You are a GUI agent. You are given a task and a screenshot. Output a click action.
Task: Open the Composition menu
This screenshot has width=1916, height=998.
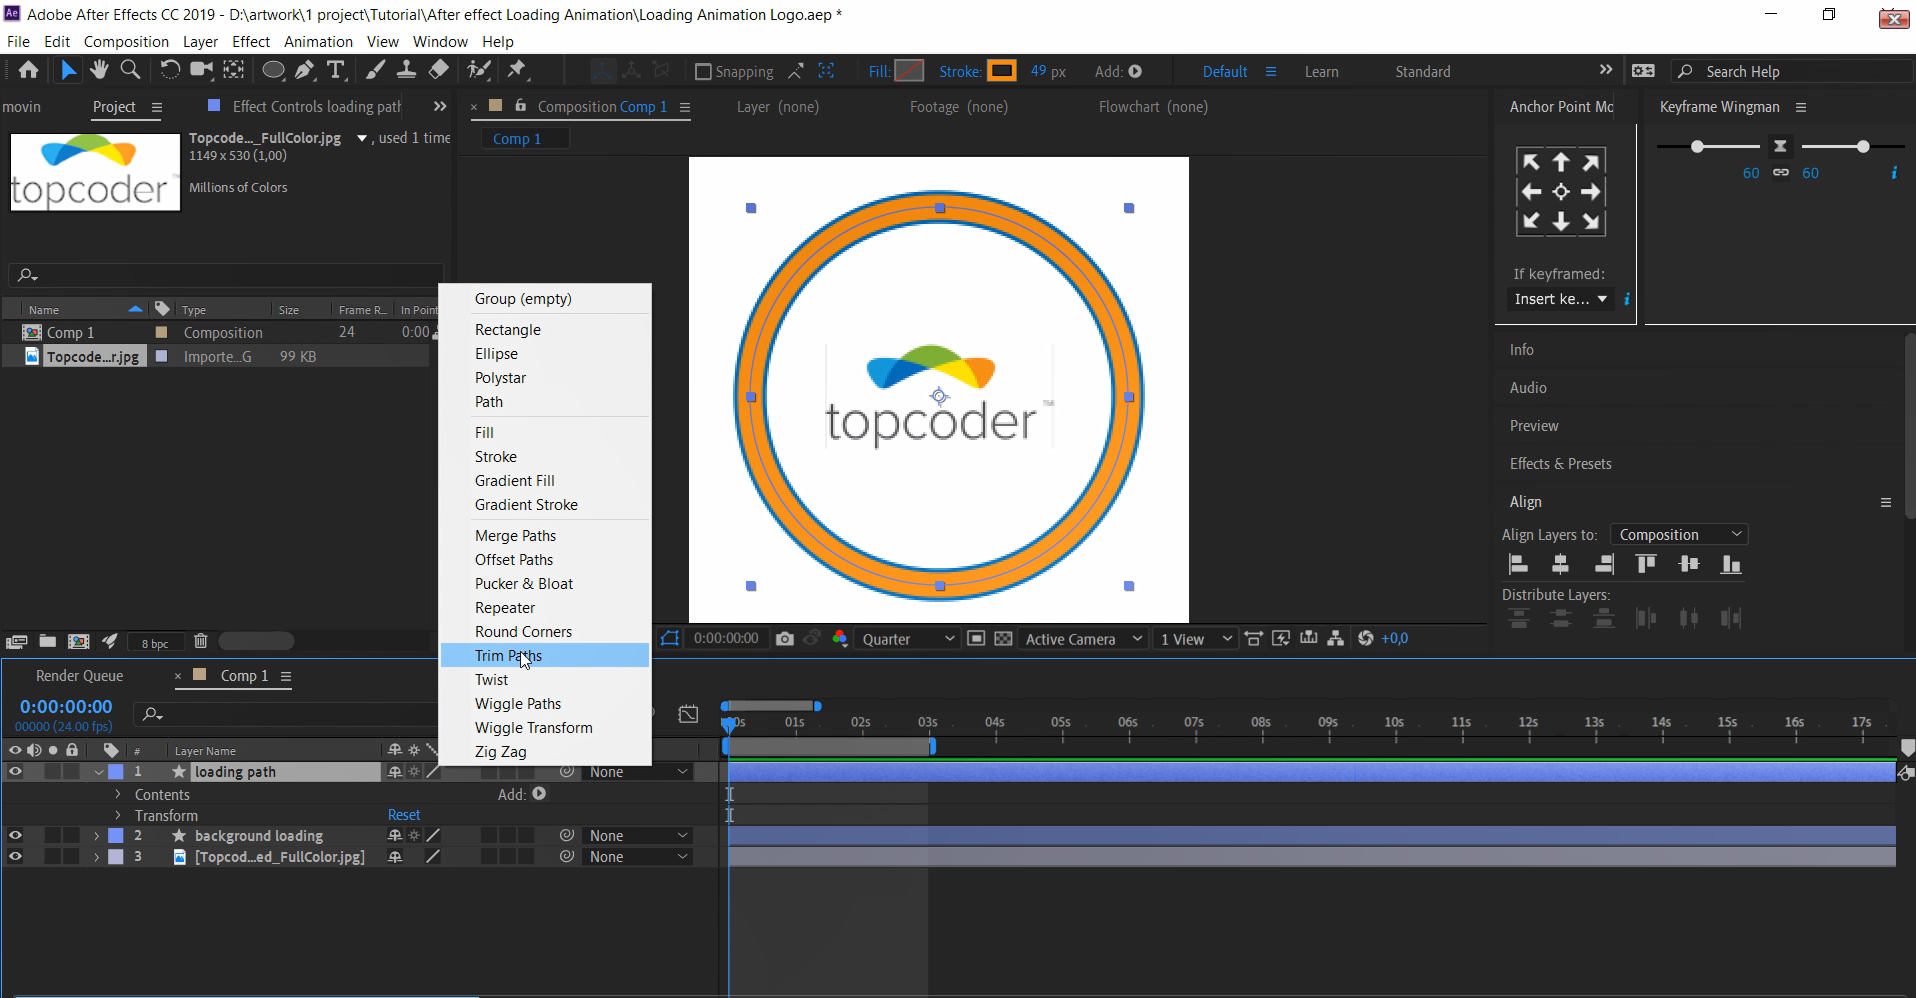click(126, 41)
